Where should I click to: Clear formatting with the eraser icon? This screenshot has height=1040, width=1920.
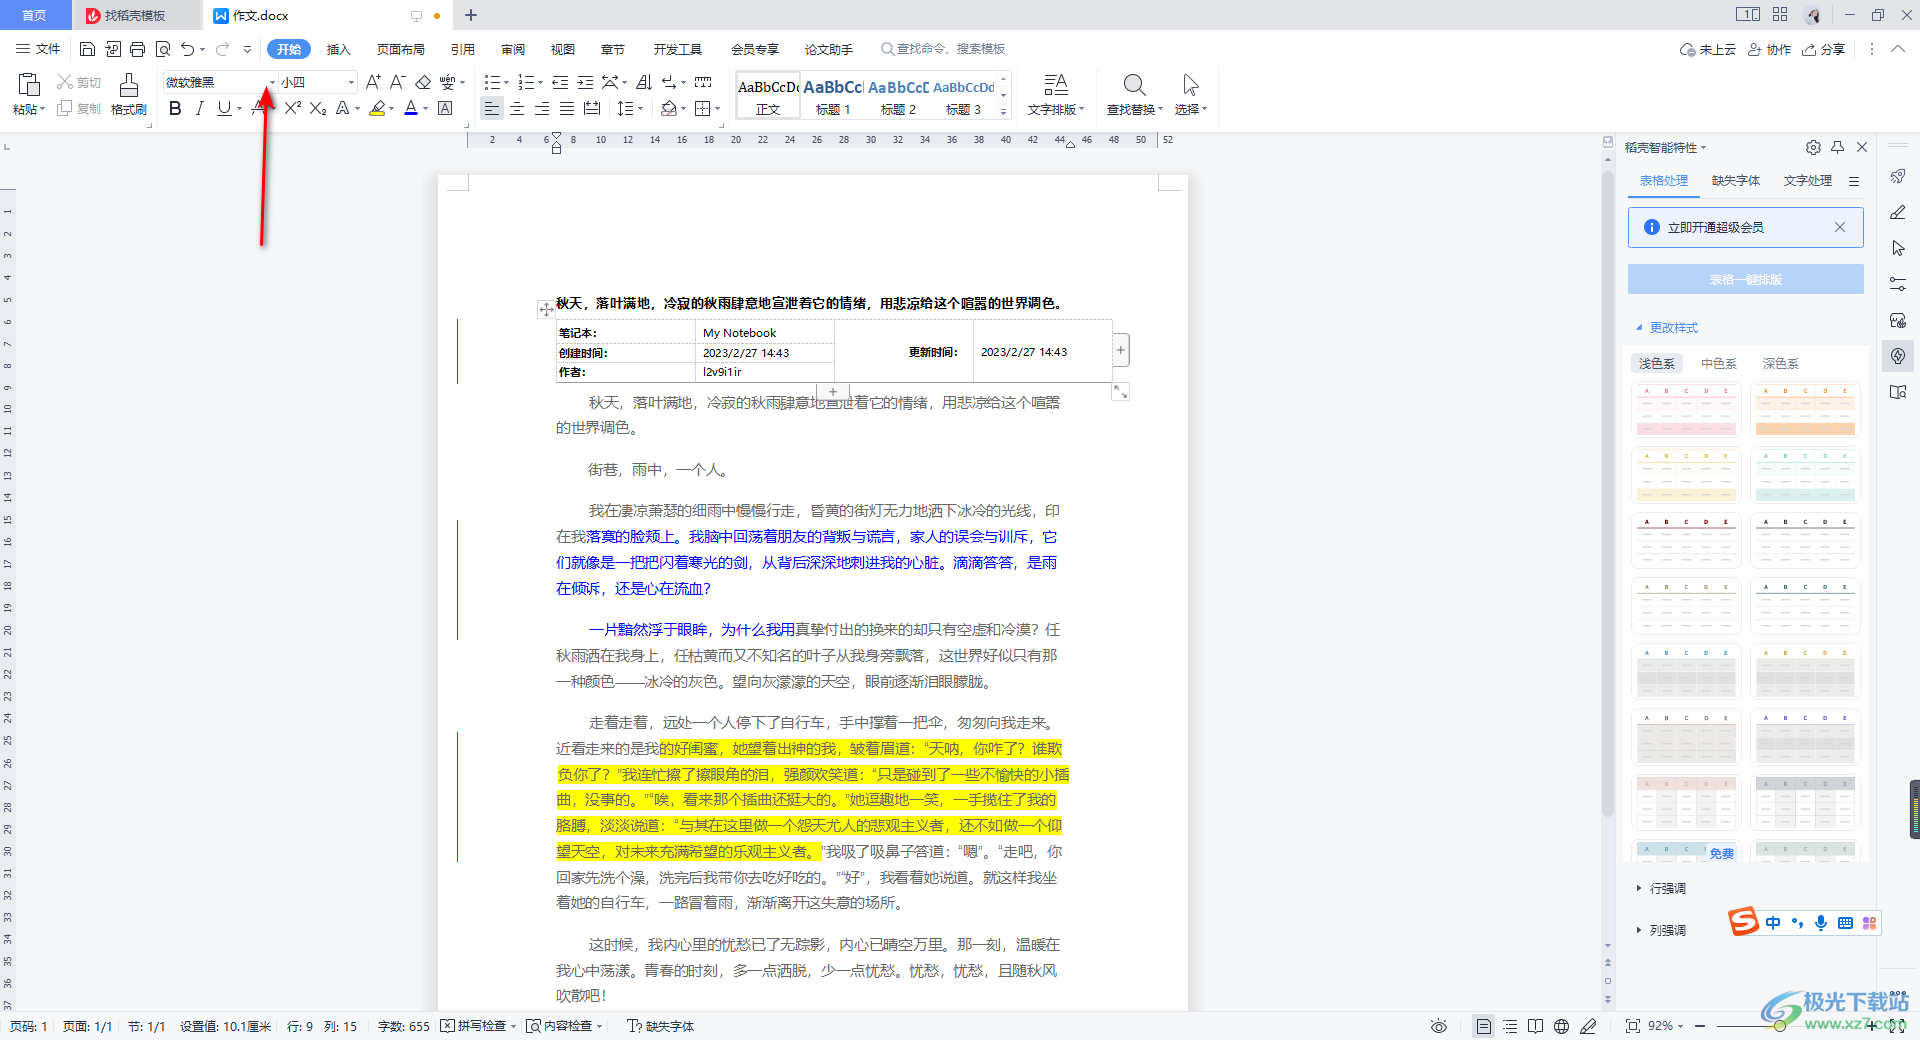(422, 82)
